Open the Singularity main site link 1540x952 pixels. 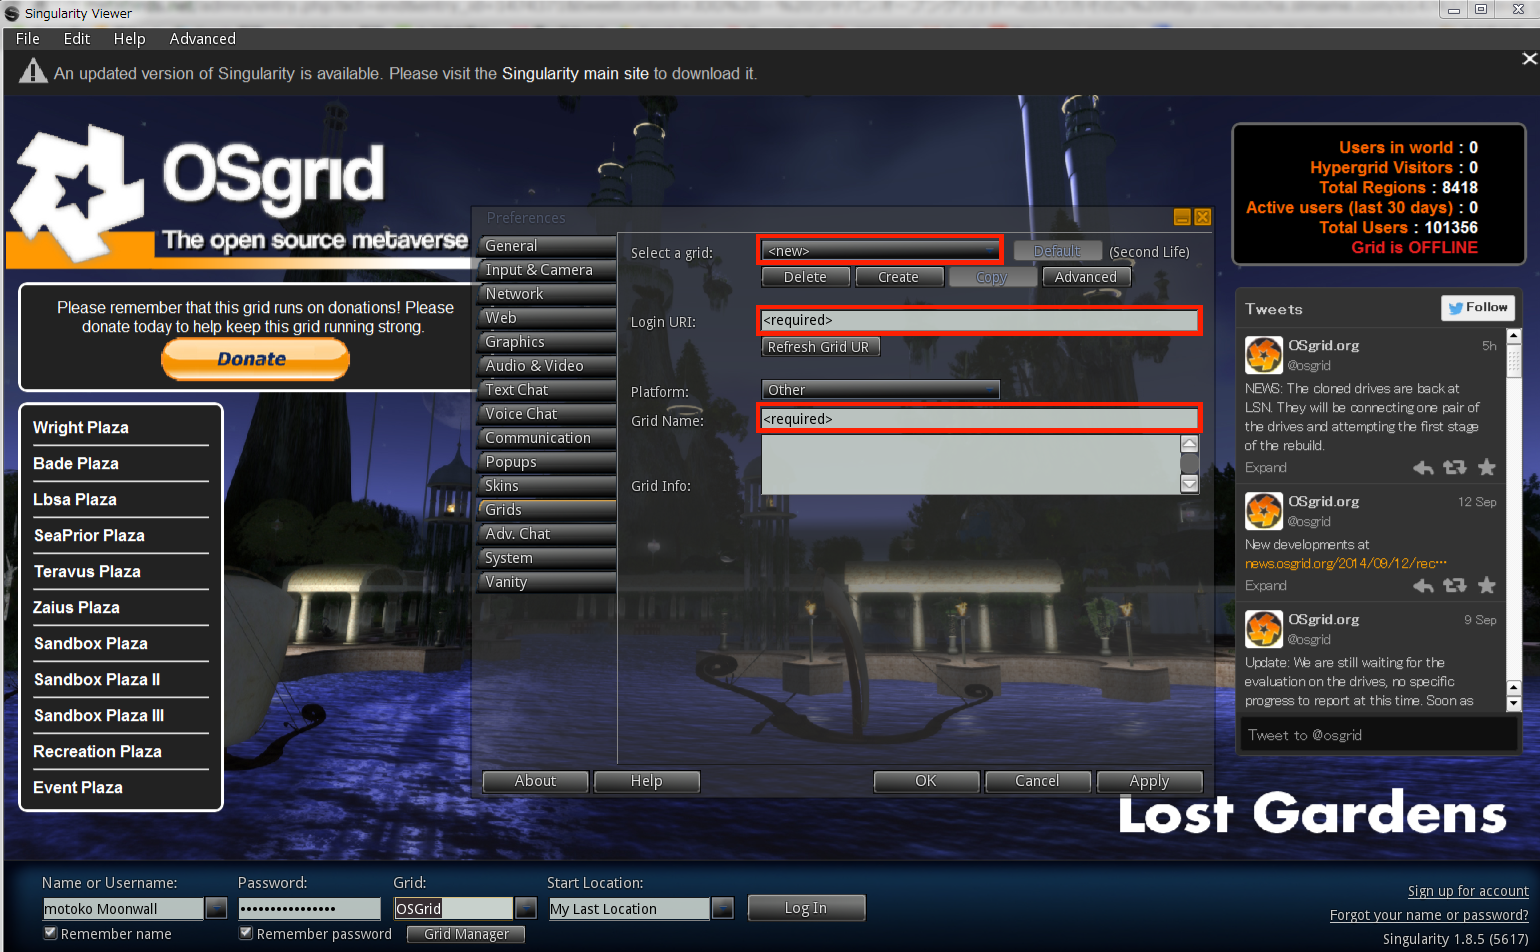point(575,74)
